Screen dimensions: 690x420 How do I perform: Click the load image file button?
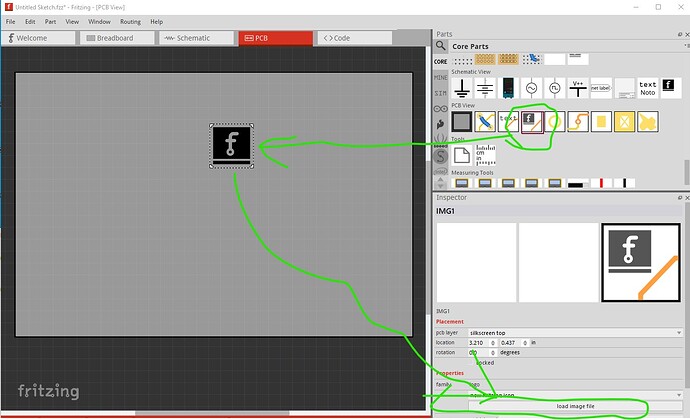[574, 407]
